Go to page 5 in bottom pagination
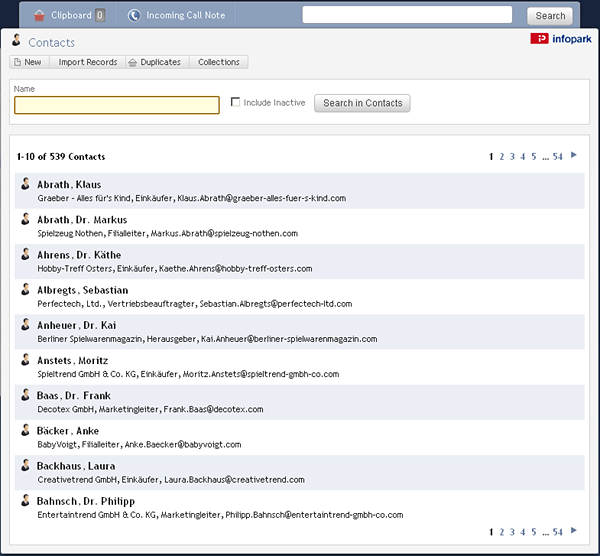The height and width of the screenshot is (556, 600). (x=533, y=532)
